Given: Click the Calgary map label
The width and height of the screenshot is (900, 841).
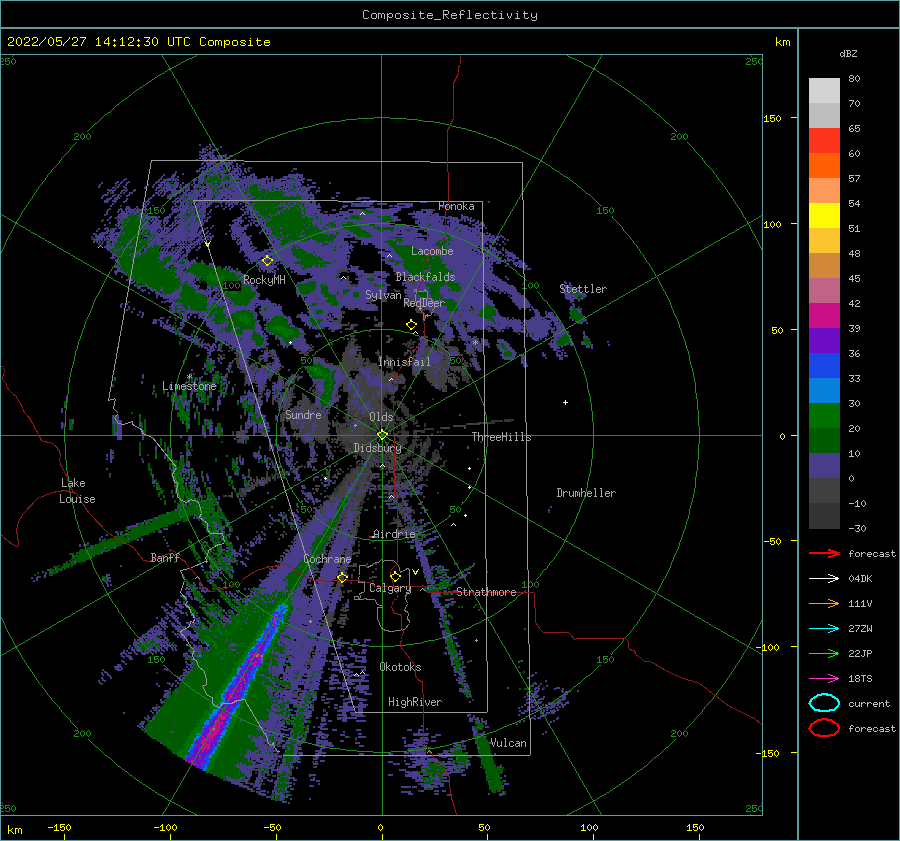Looking at the screenshot, I should [x=390, y=588].
